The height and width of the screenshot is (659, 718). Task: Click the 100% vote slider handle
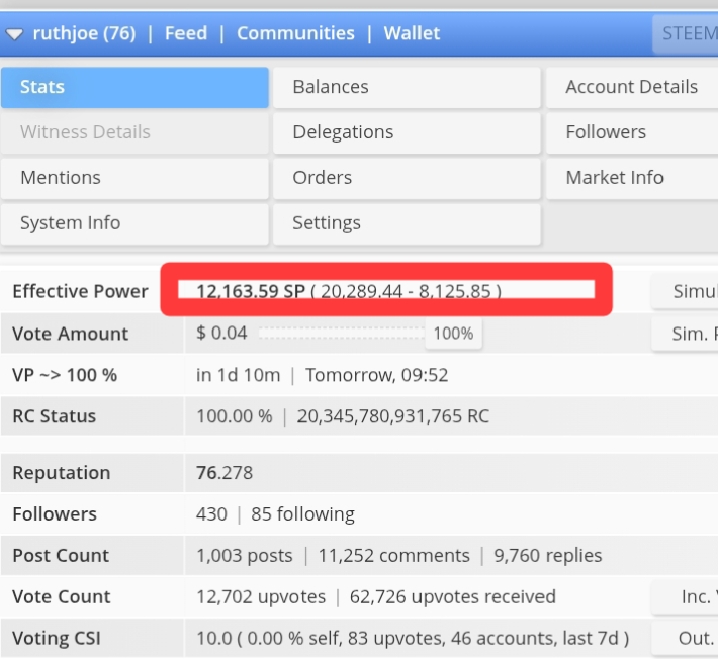click(x=453, y=333)
